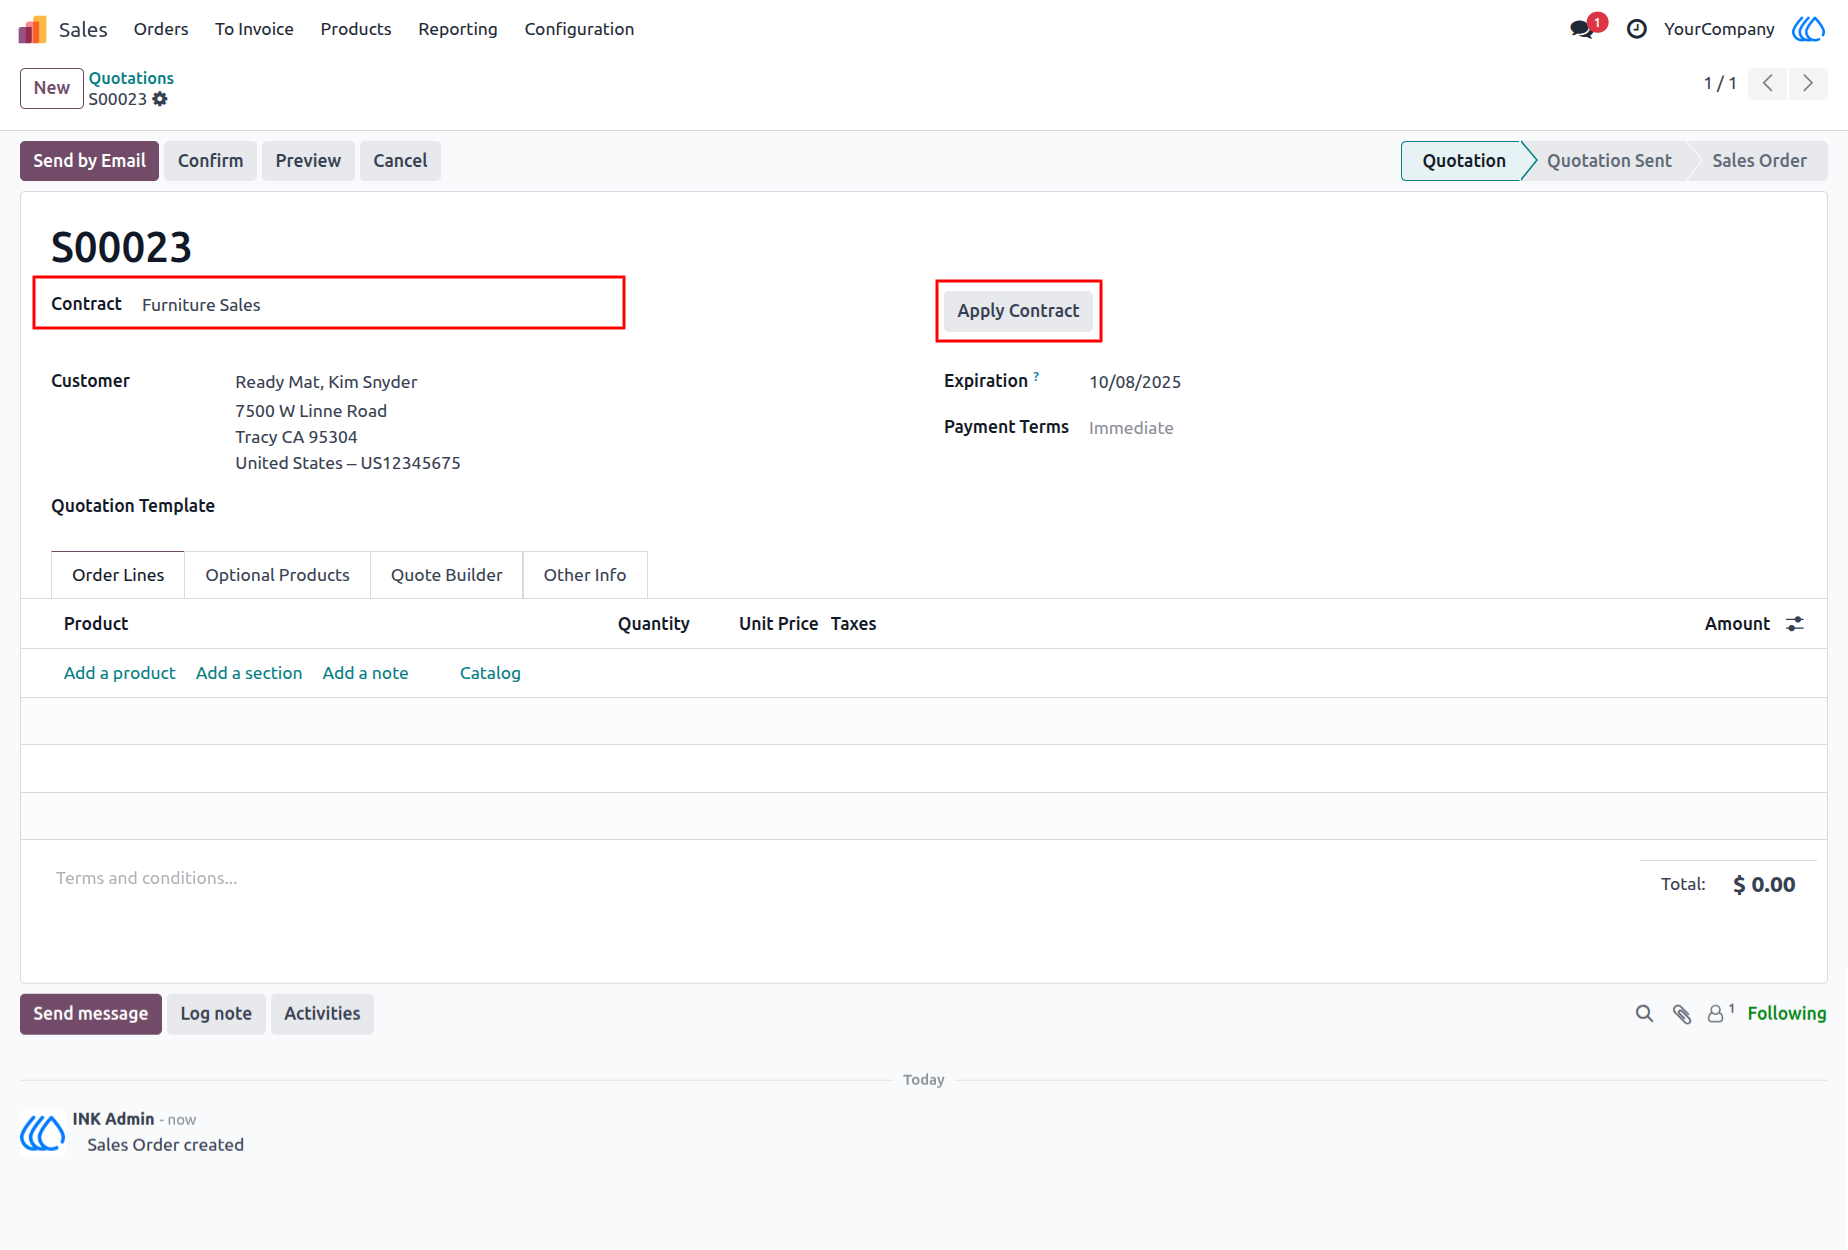Click the Apply Contract button
Screen dimensions: 1848x1250
coord(1018,311)
